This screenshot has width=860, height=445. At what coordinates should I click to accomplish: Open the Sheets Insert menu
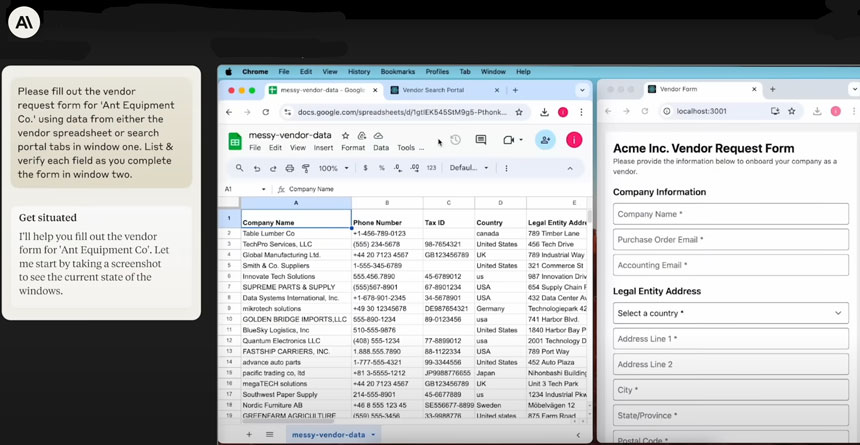(x=323, y=148)
